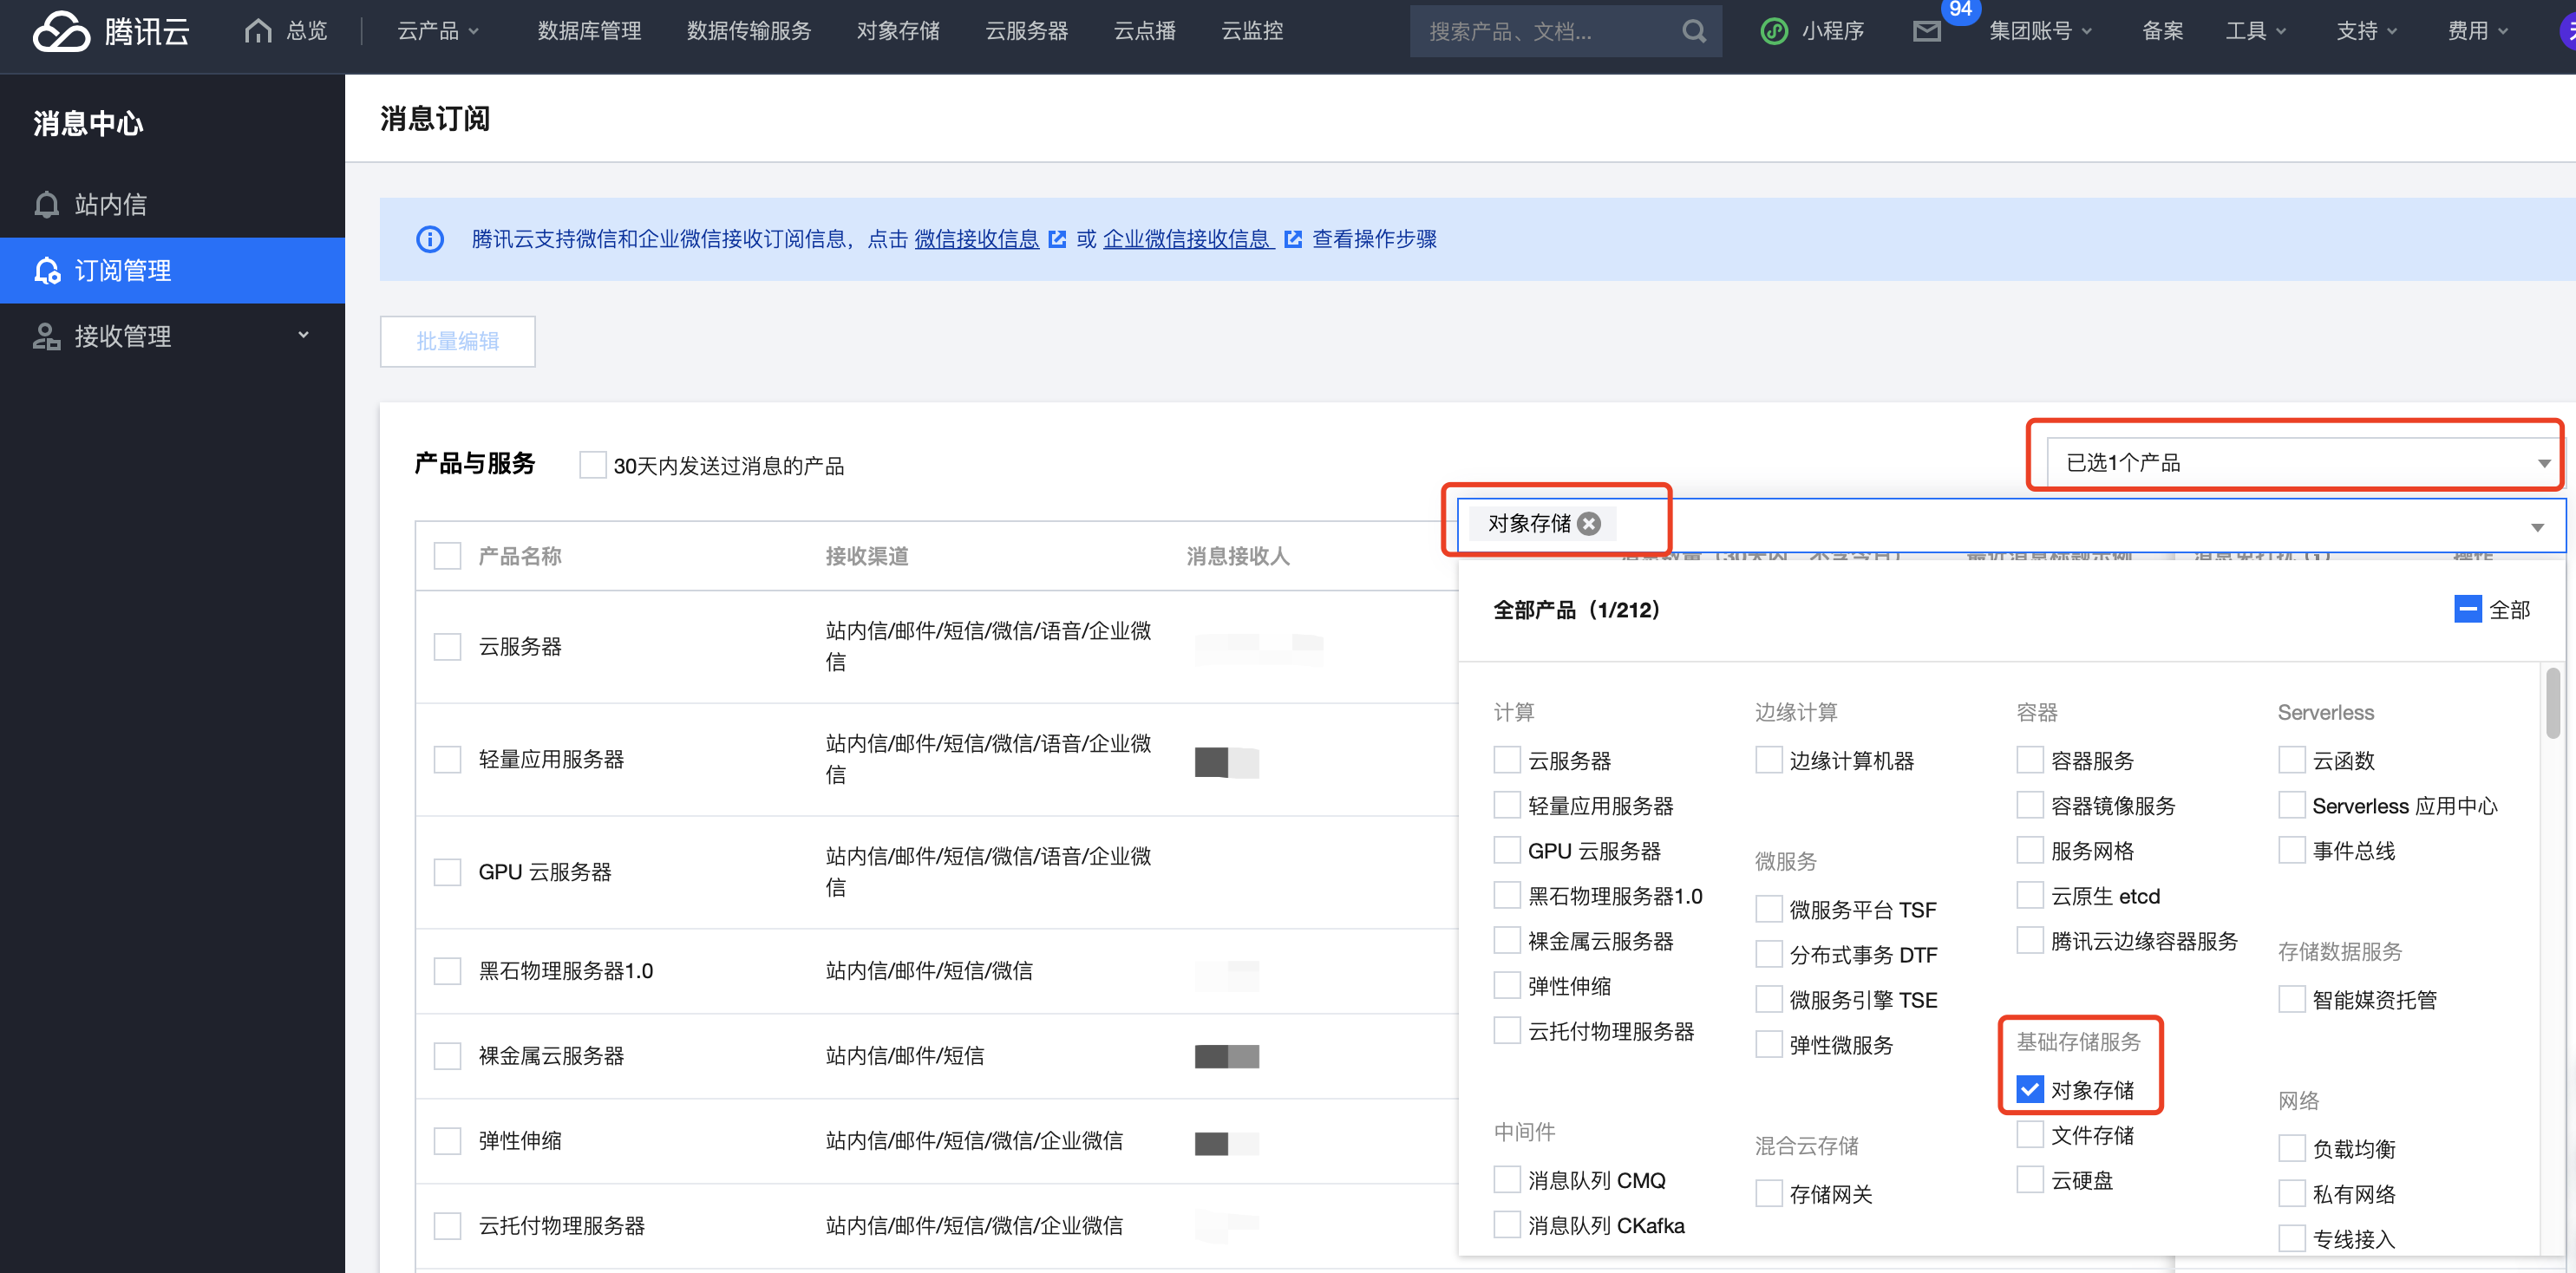
Task: Check the 云服务器 table row checkbox
Action: tap(447, 646)
